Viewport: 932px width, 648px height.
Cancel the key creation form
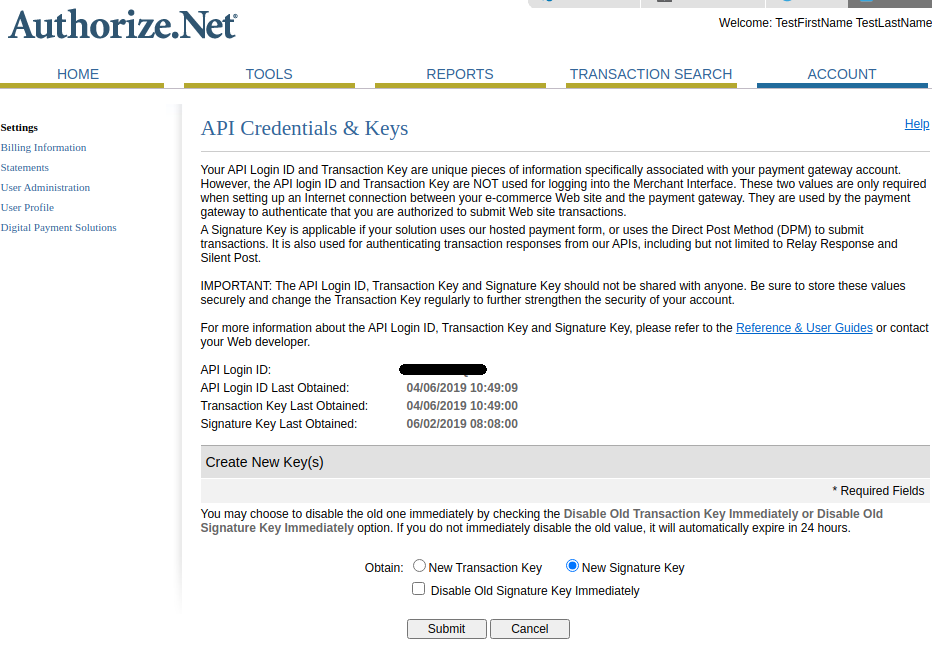click(530, 629)
